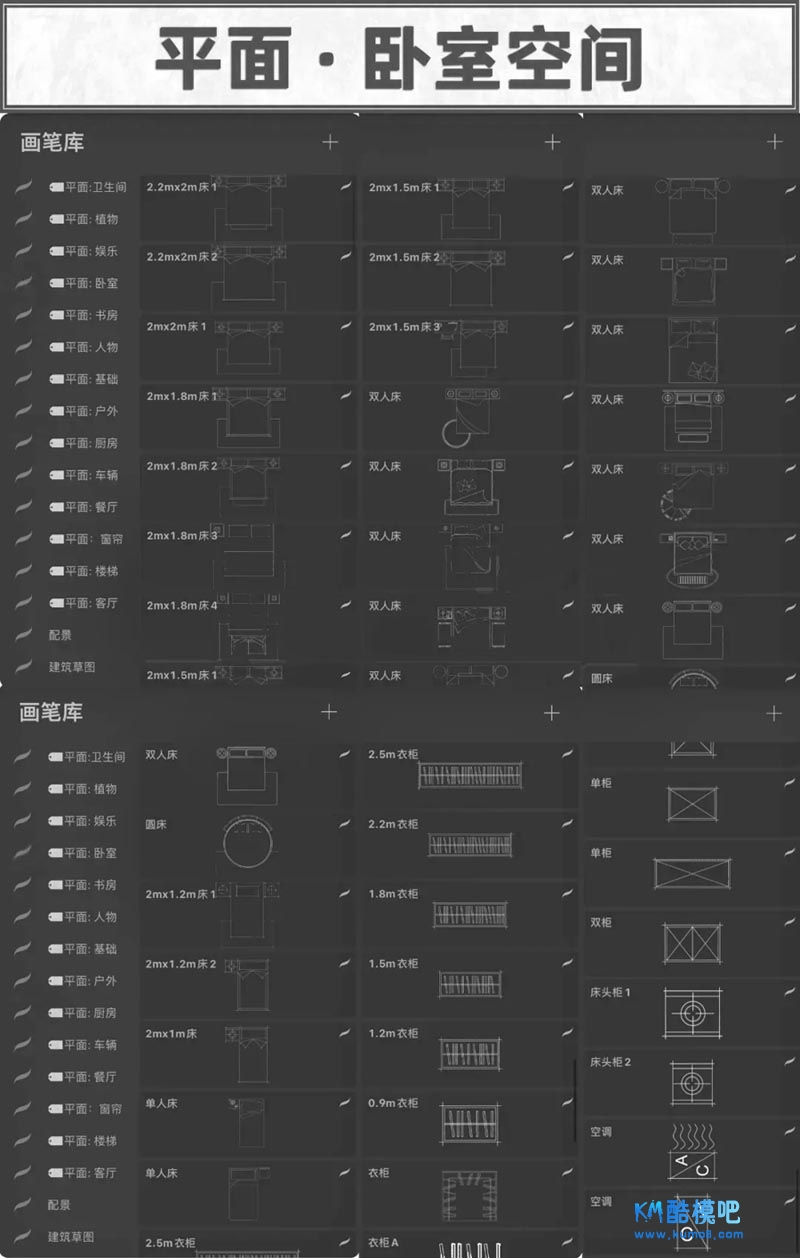This screenshot has height=1258, width=800.
Task: Pick the 床头柜 1 nightstand brush
Action: pyautogui.click(x=691, y=1012)
